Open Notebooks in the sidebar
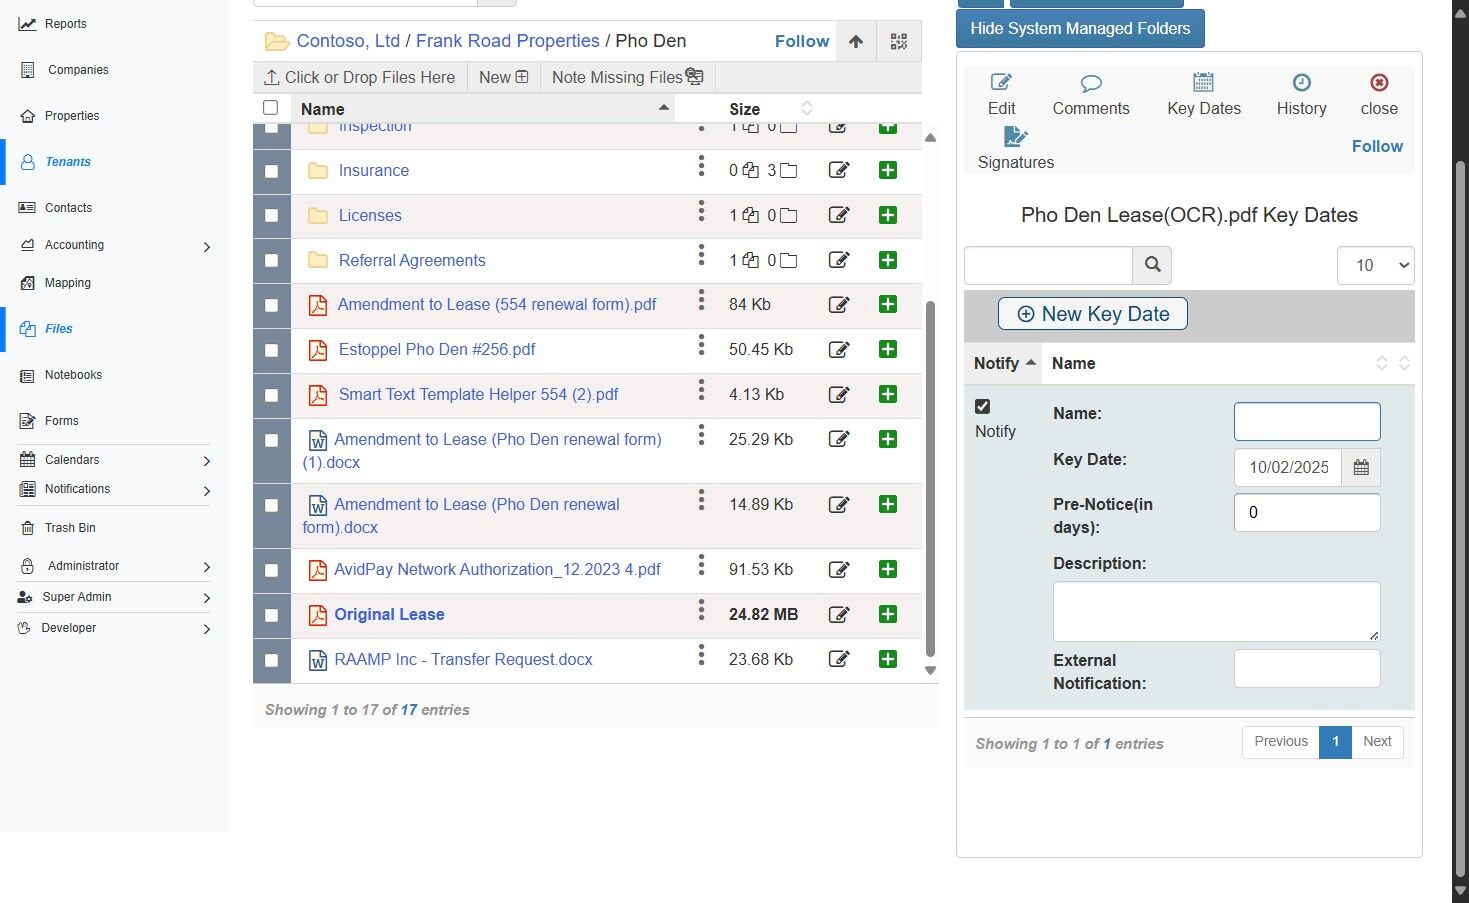 (73, 375)
